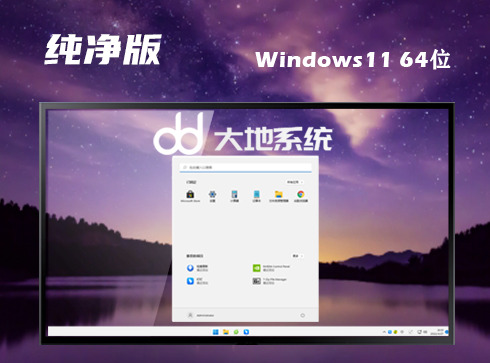Click the Start menu search box

(246, 167)
